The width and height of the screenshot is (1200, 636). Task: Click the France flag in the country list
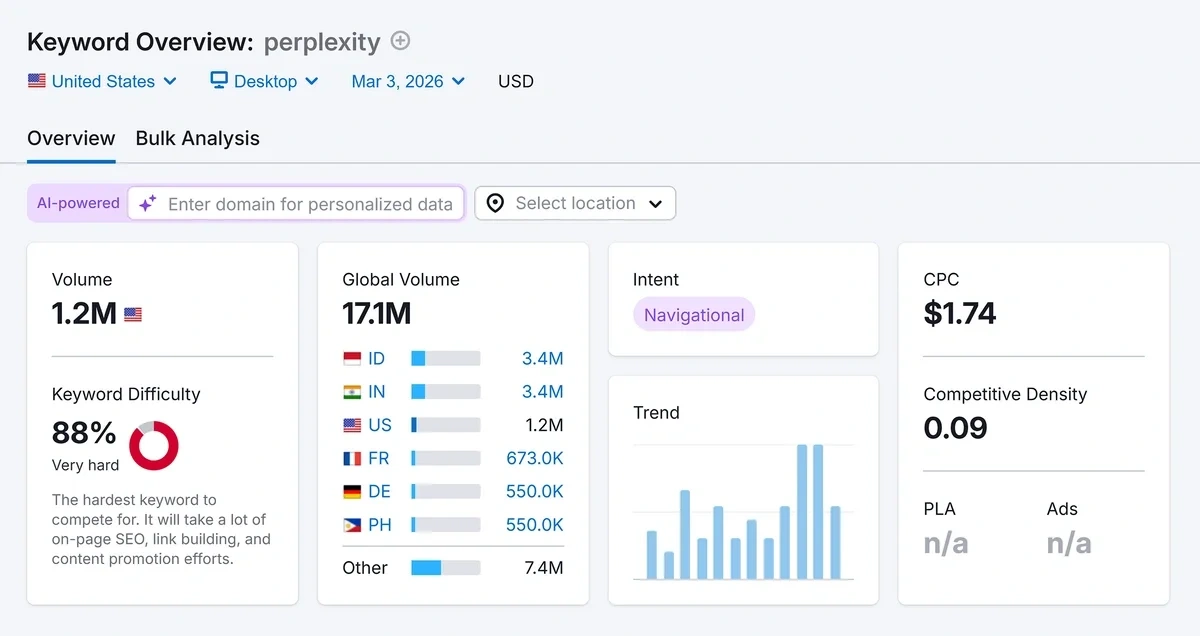351,458
